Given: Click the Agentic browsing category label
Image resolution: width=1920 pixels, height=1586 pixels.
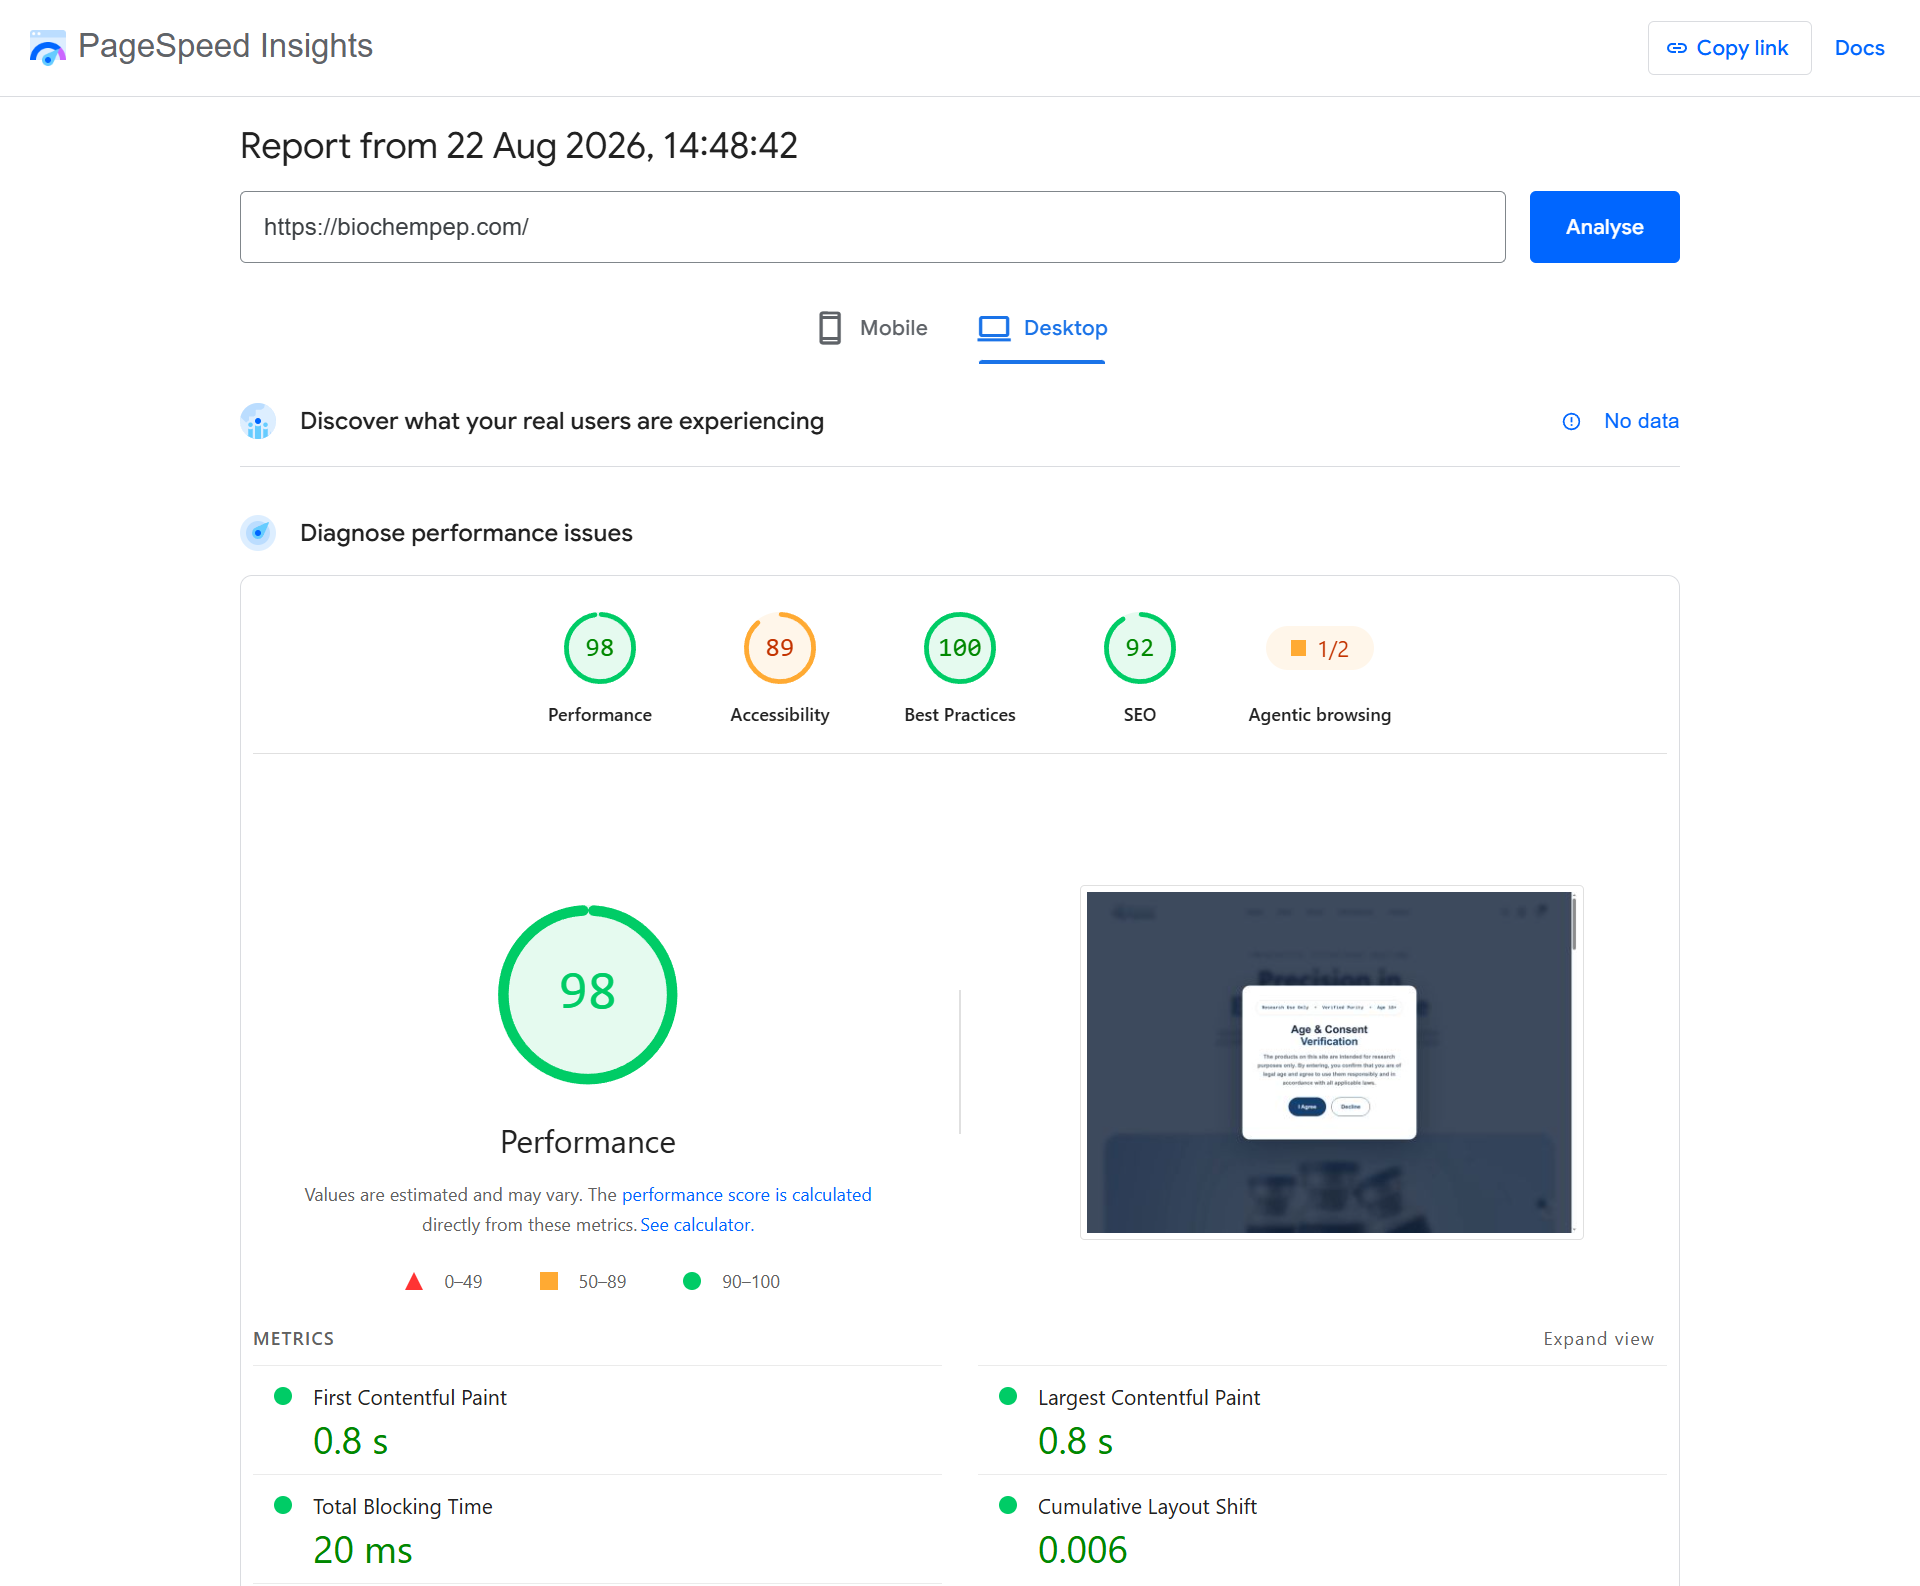Looking at the screenshot, I should pos(1320,715).
